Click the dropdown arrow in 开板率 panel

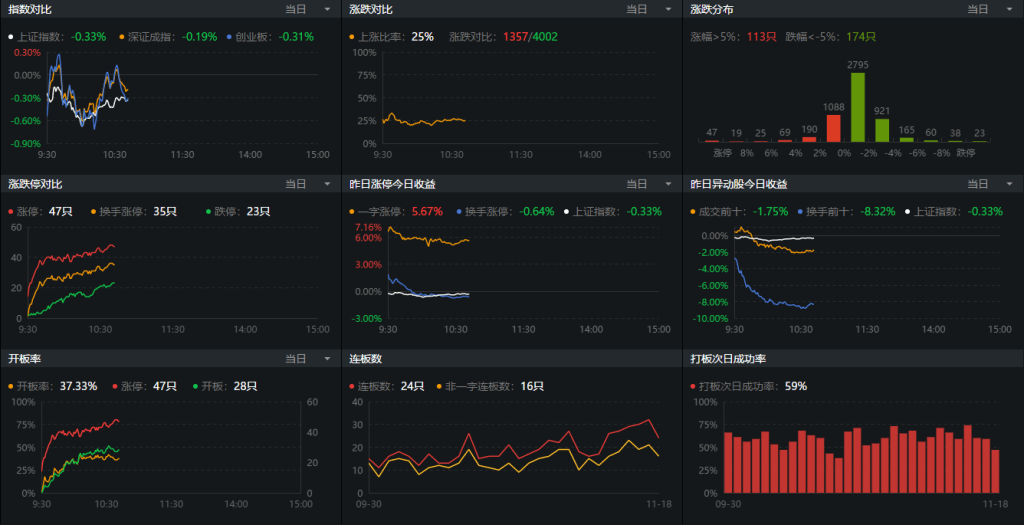point(326,359)
